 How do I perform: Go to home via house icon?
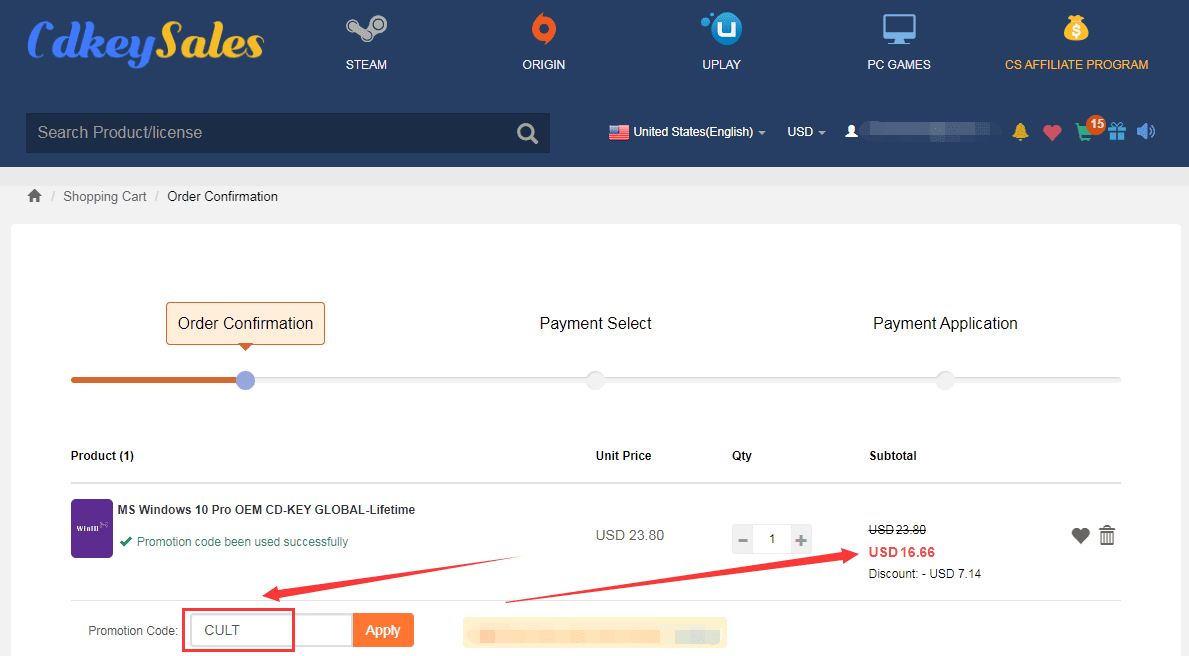coord(35,196)
